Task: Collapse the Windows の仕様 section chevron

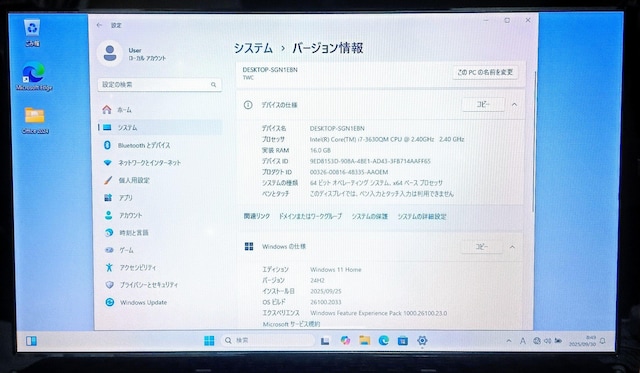Action: pyautogui.click(x=512, y=247)
